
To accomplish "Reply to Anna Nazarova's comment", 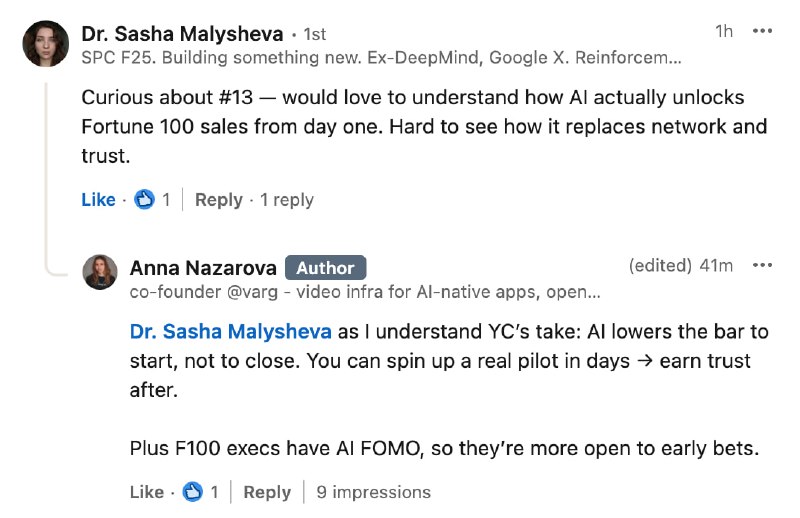I will click(267, 492).
